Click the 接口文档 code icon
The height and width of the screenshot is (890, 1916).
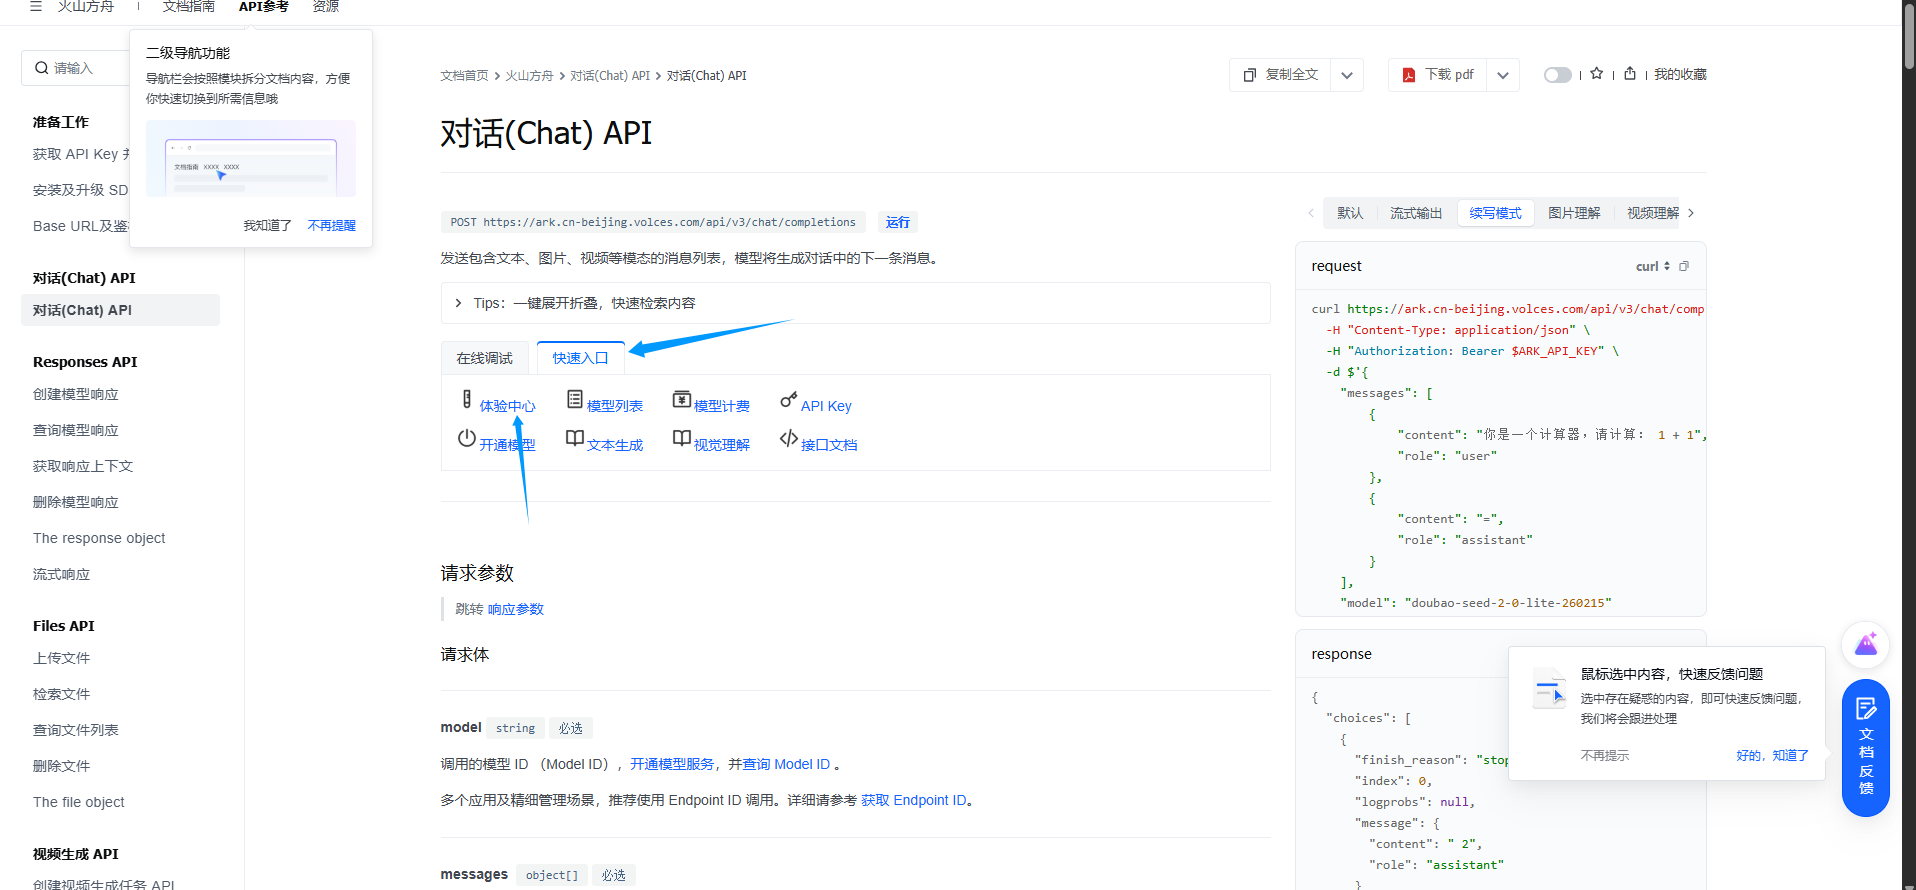click(x=789, y=438)
